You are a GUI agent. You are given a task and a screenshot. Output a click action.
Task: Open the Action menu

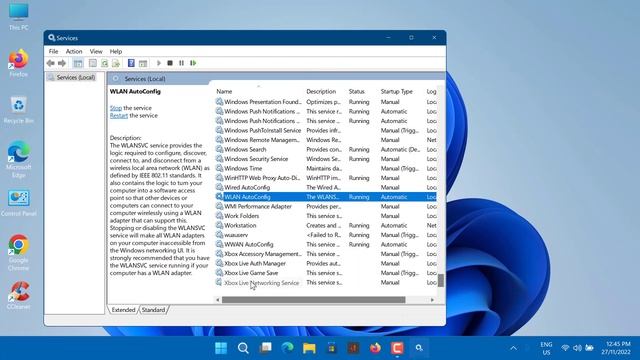click(x=74, y=51)
